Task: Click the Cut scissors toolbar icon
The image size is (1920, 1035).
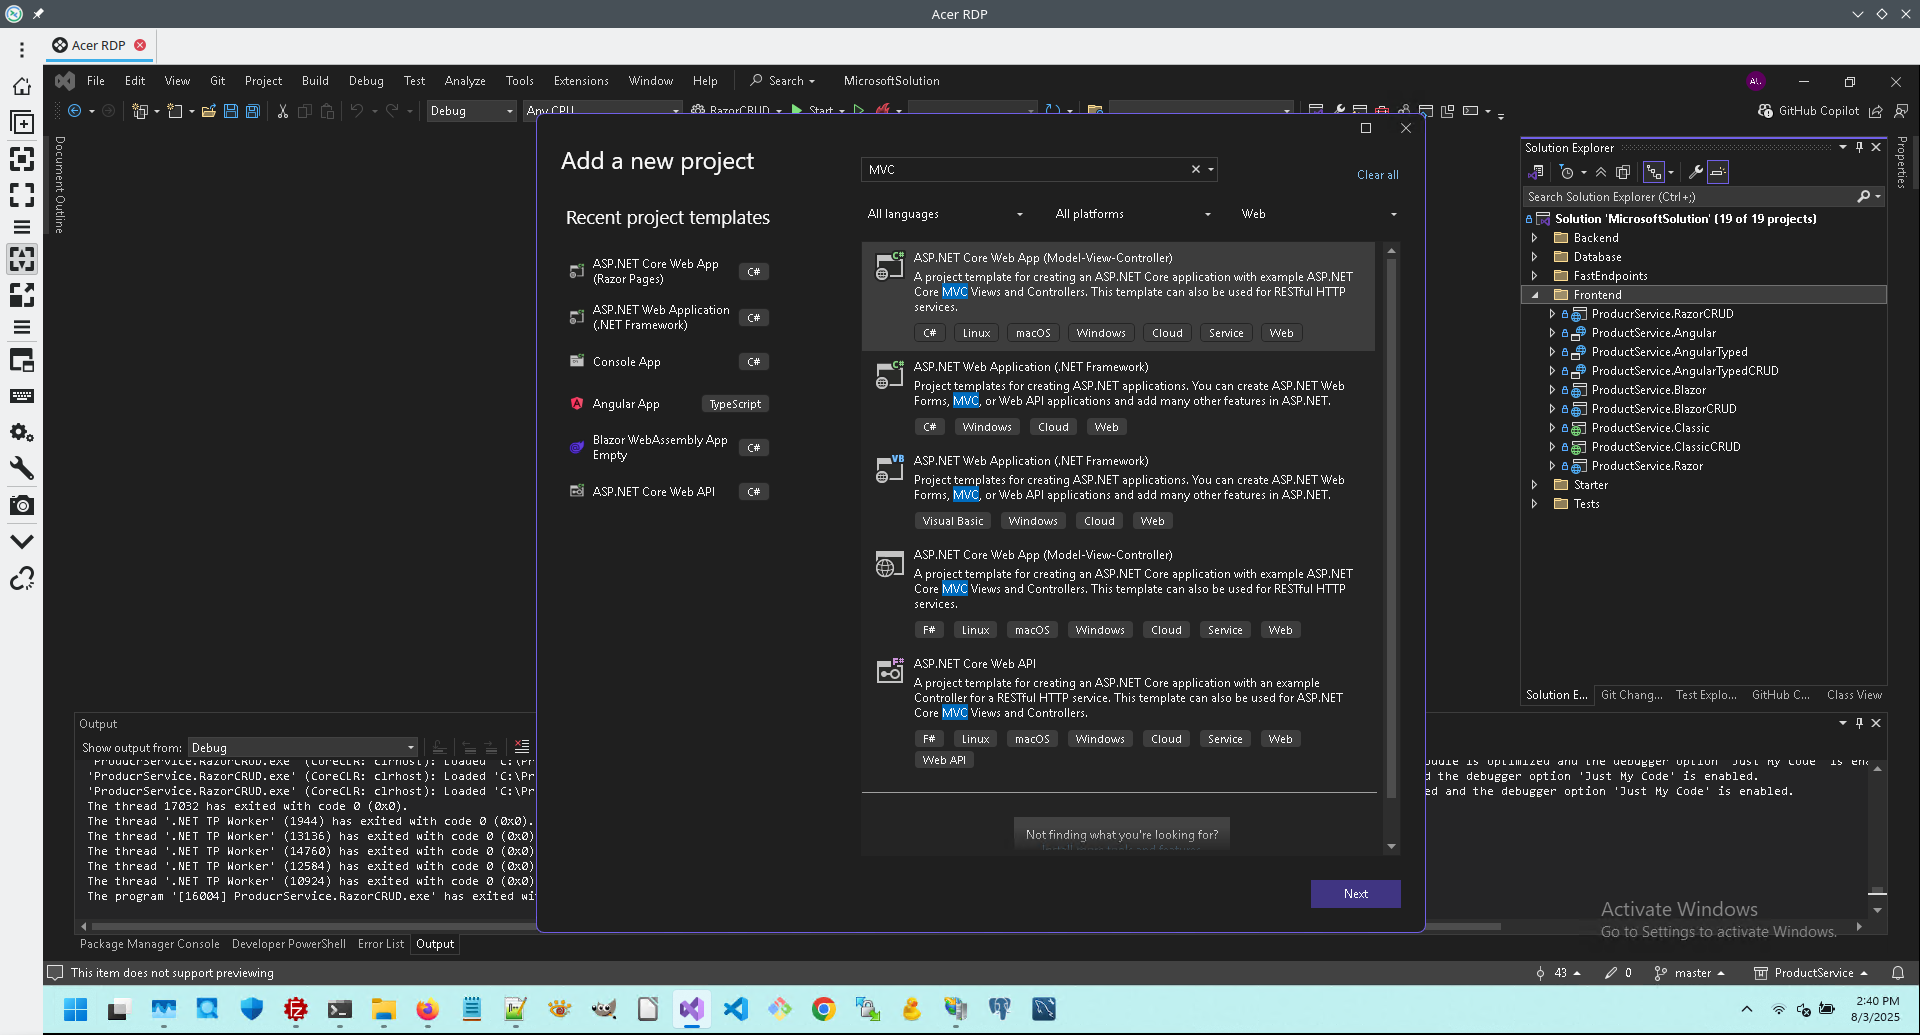Action: tap(283, 111)
